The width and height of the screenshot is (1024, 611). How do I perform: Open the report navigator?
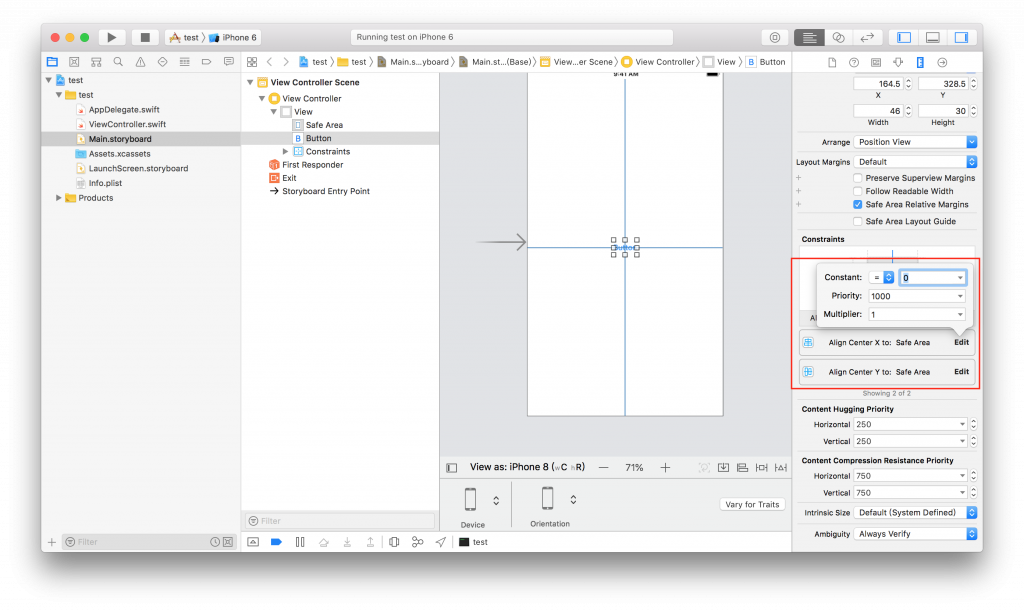229,62
